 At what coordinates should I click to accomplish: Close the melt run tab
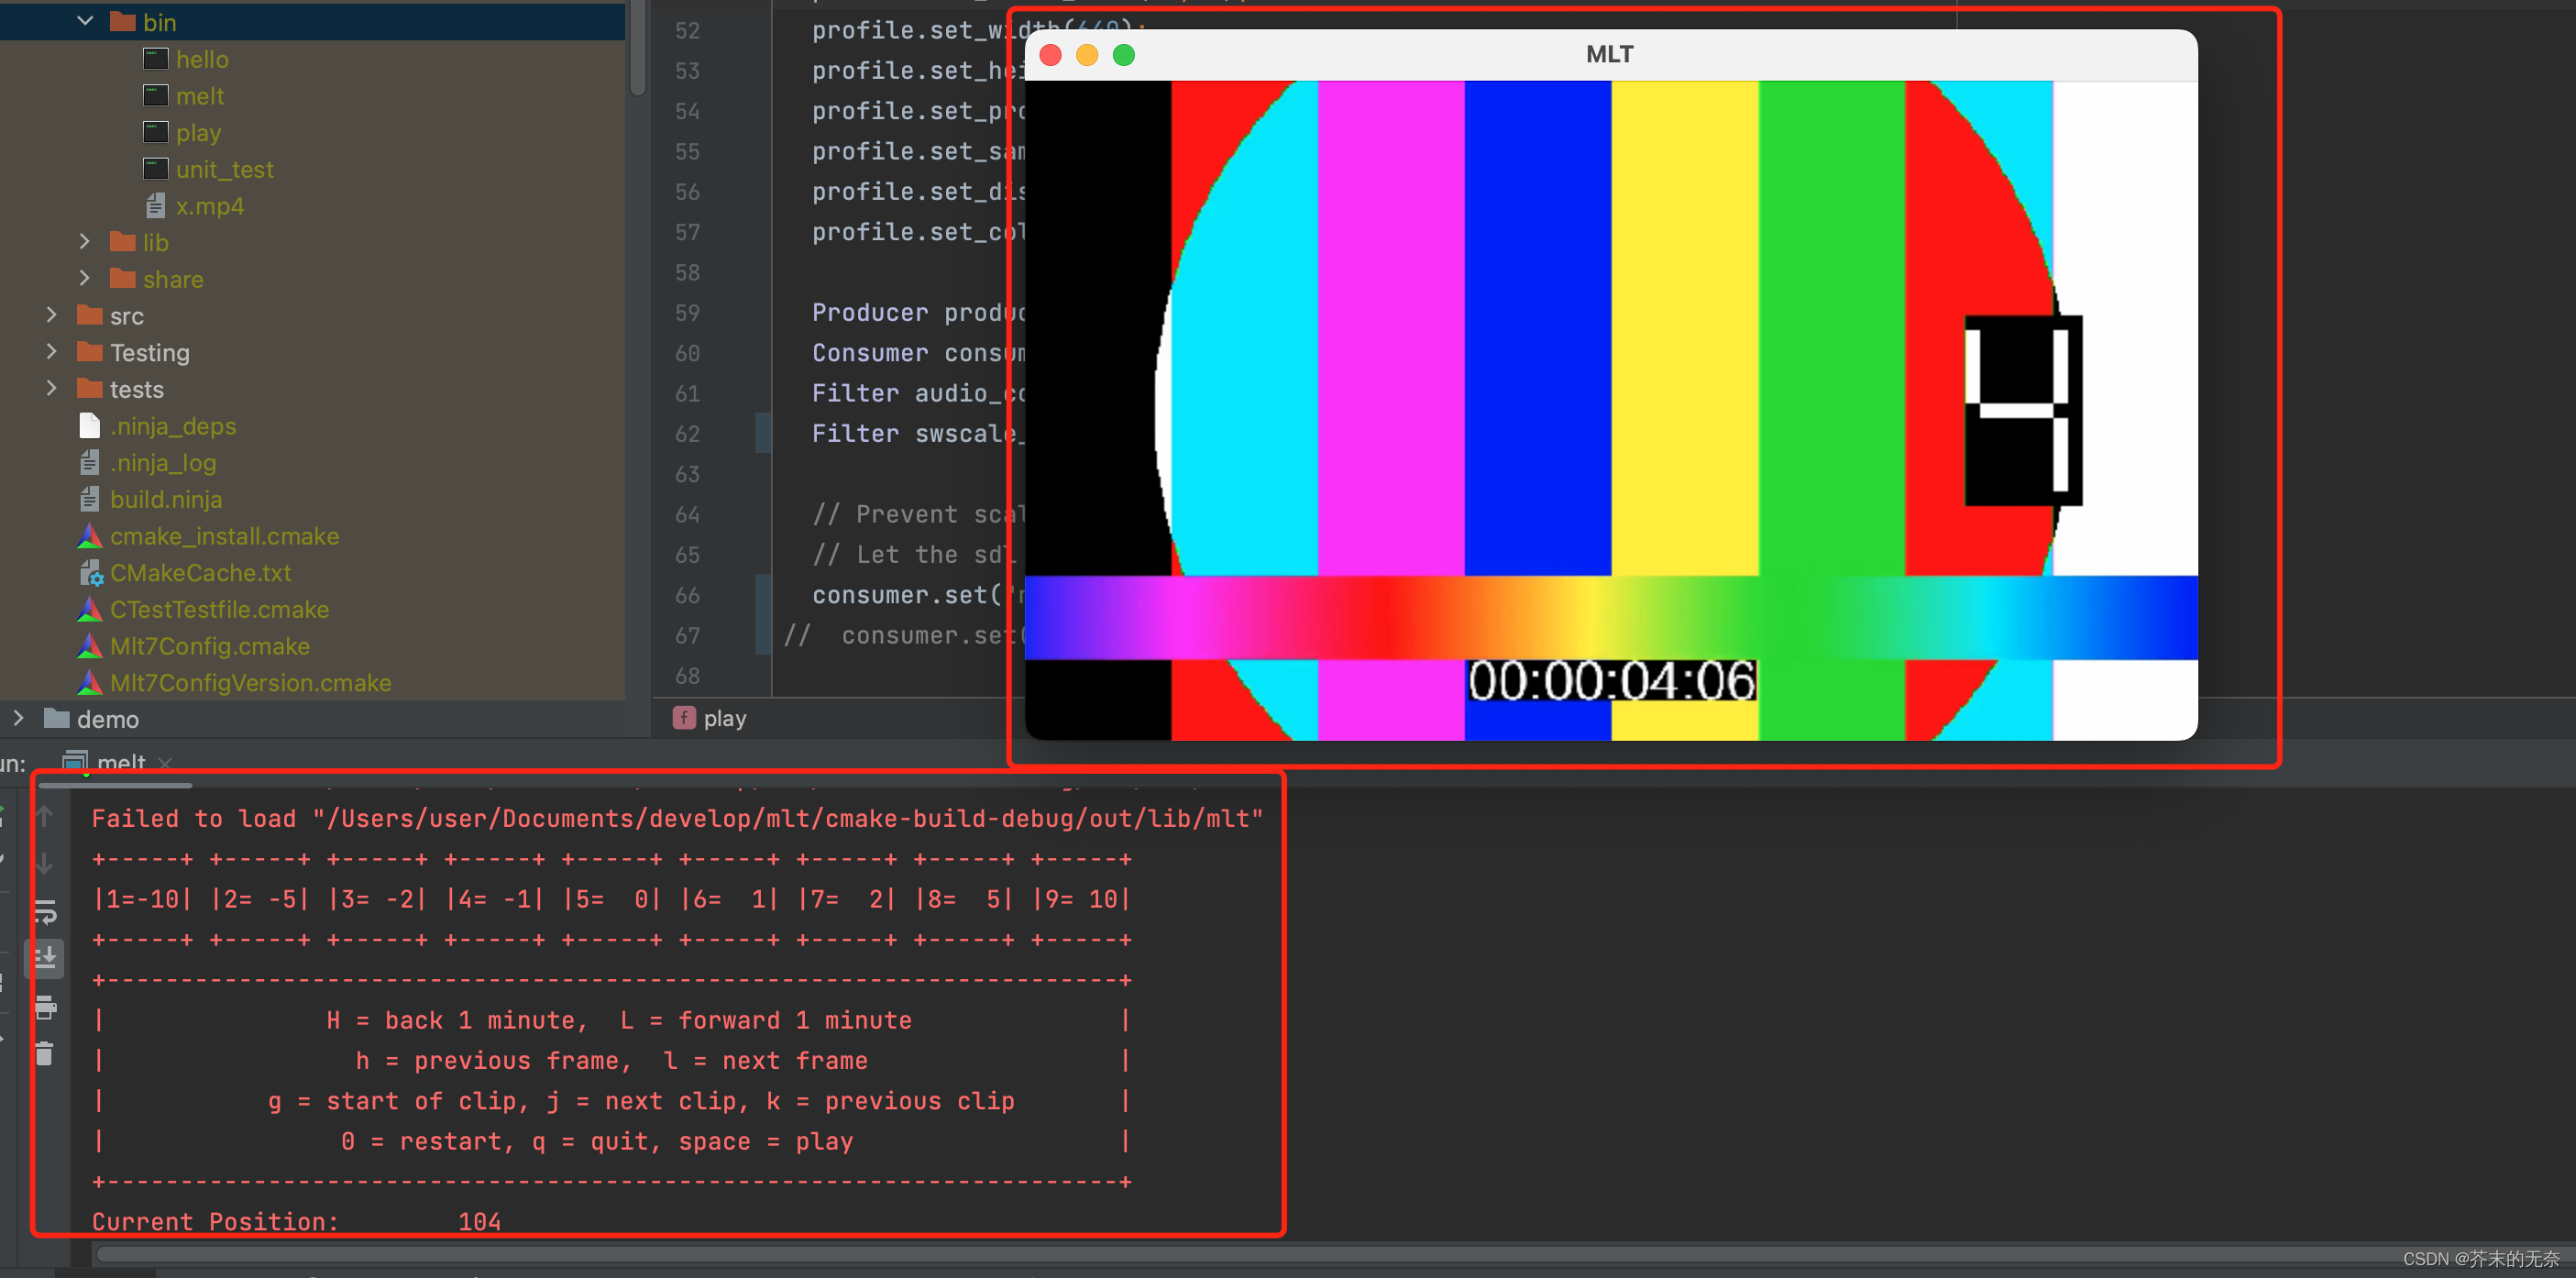click(165, 762)
